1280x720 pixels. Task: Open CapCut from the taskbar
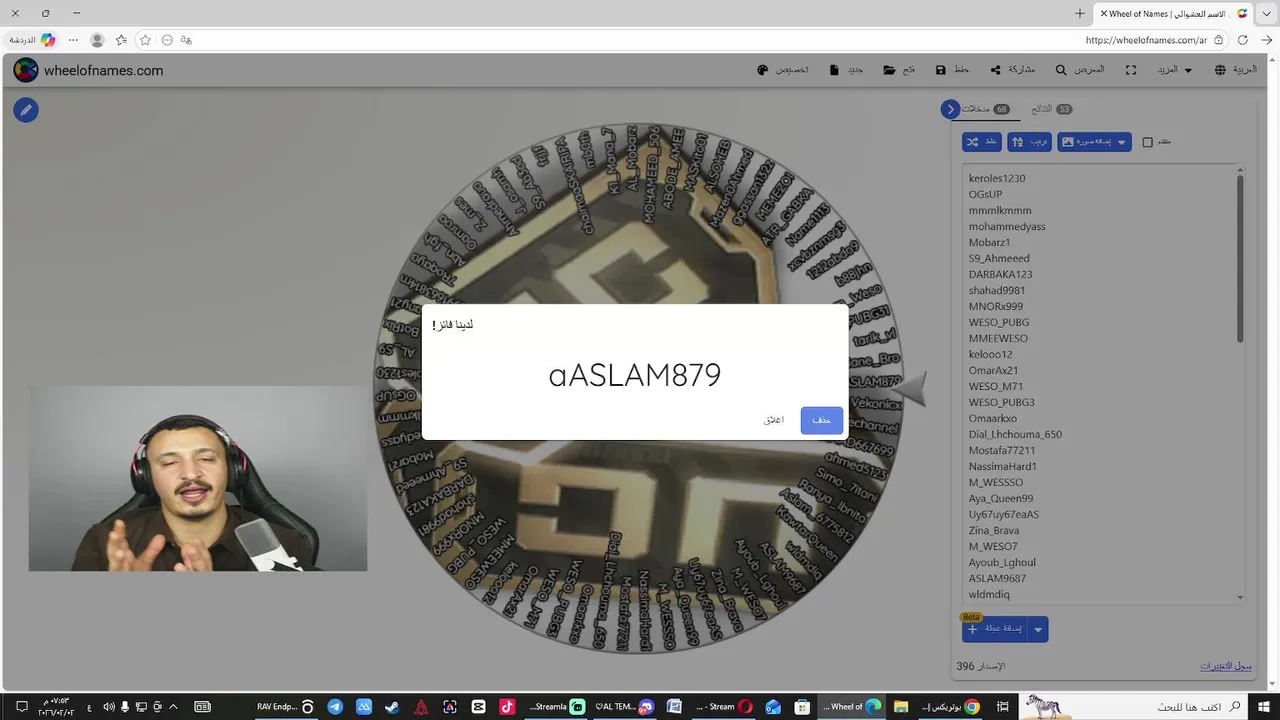coord(478,706)
